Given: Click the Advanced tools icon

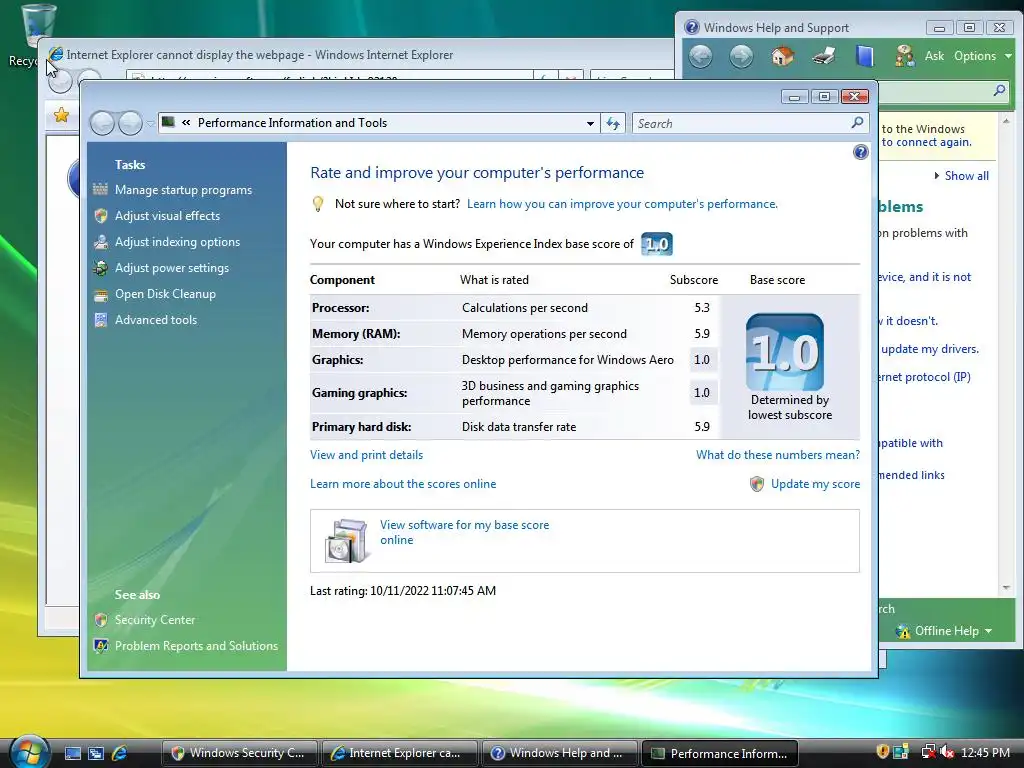Looking at the screenshot, I should (101, 320).
